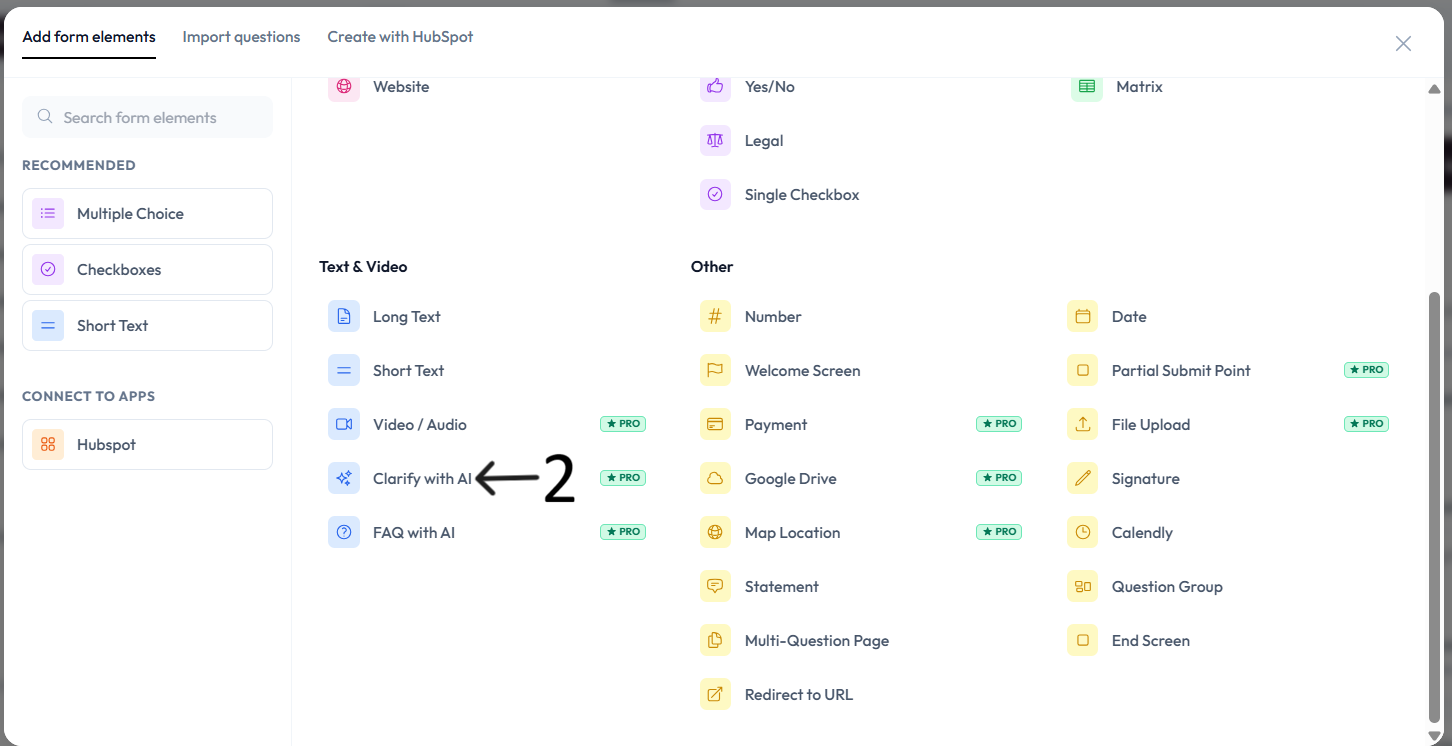Click the Hubspot orange grid icon

point(48,445)
